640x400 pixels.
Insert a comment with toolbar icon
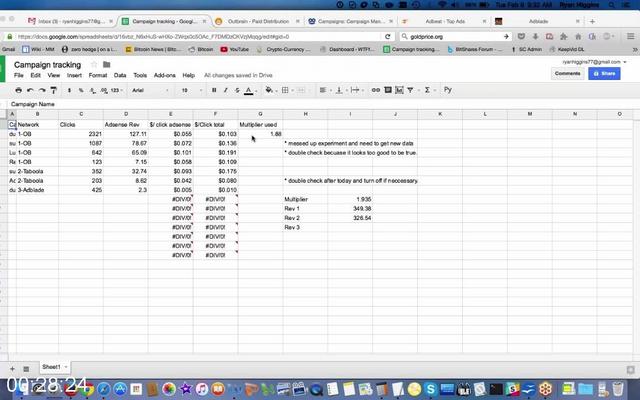387,90
